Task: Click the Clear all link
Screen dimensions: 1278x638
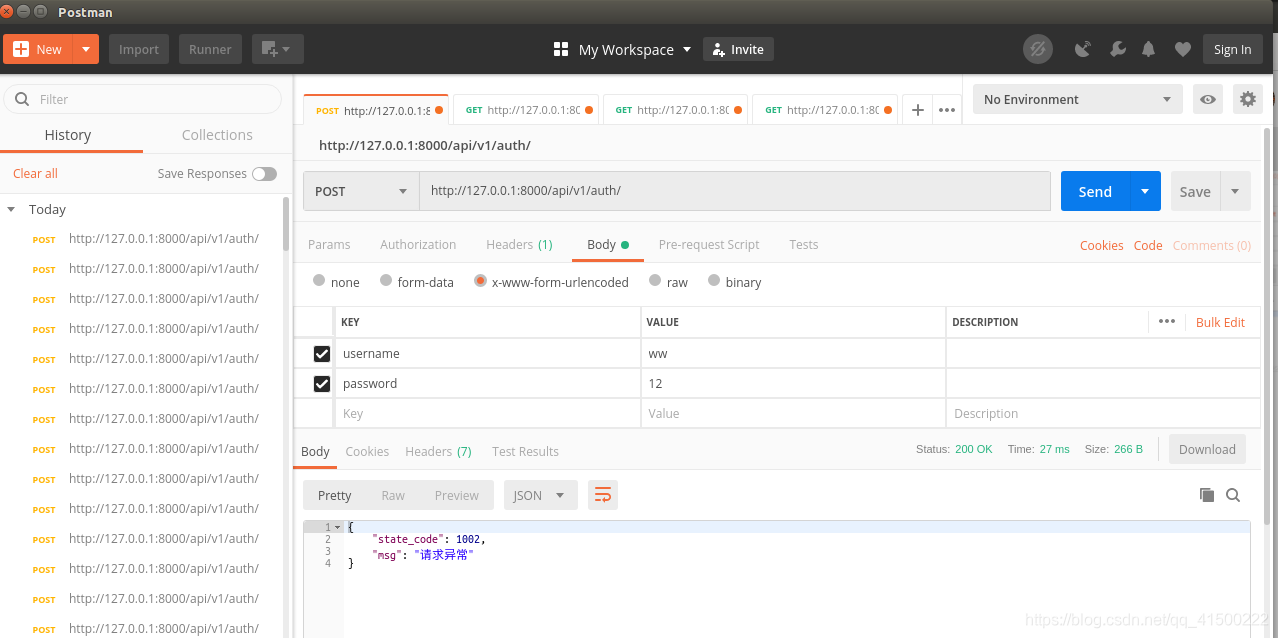Action: click(35, 173)
